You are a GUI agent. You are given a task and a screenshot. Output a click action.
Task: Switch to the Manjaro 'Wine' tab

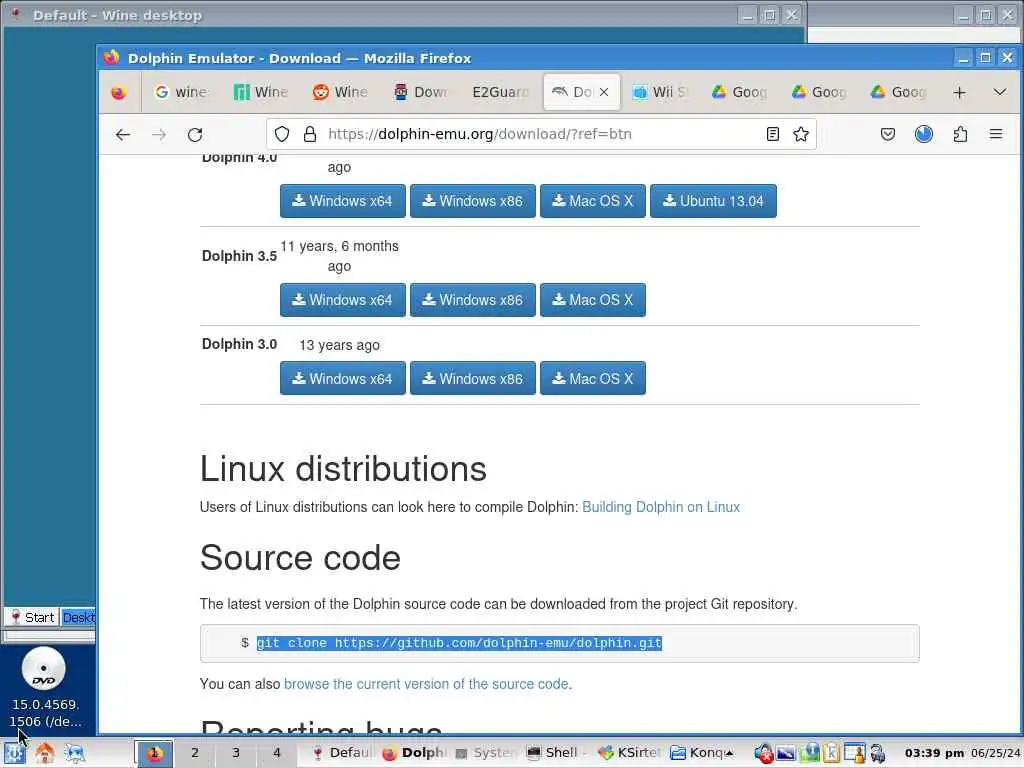[261, 93]
